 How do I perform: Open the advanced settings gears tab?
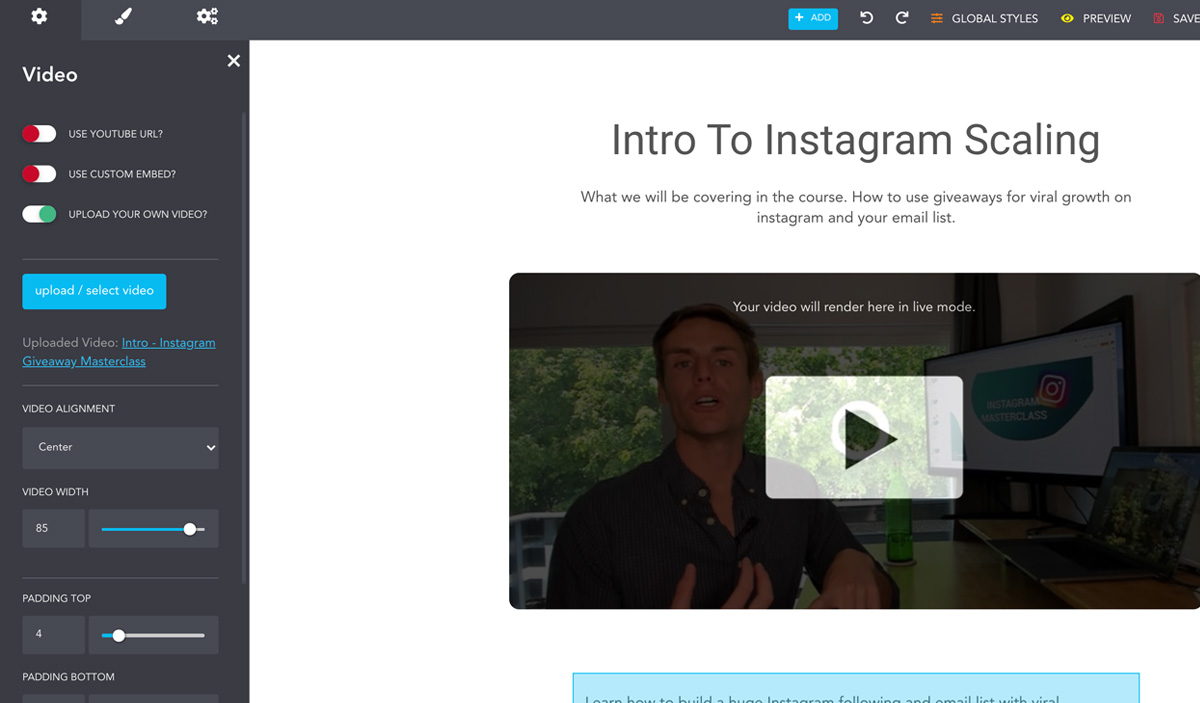(207, 17)
